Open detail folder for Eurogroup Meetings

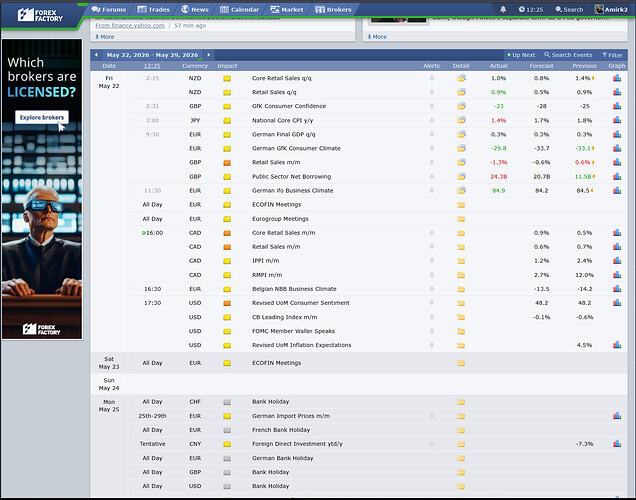coord(461,219)
